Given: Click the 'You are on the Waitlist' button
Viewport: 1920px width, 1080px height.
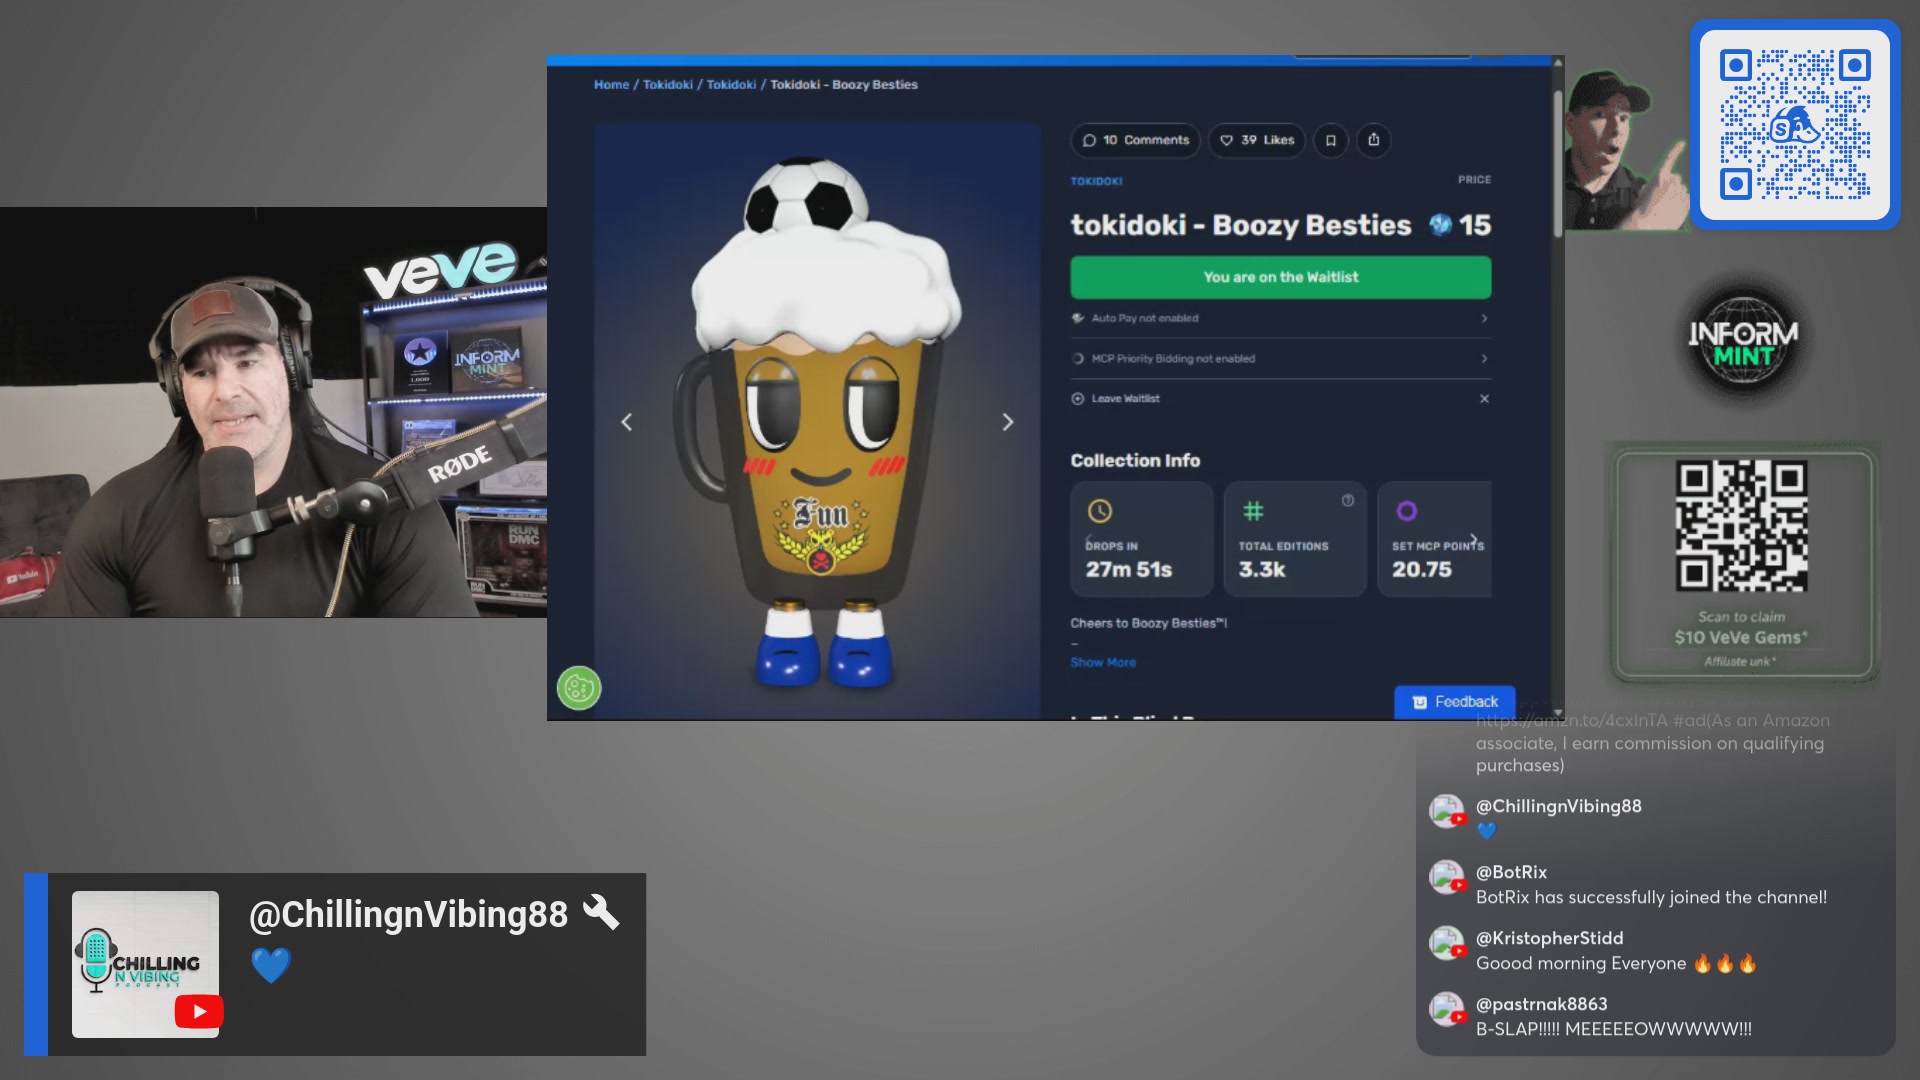Looking at the screenshot, I should (x=1281, y=277).
